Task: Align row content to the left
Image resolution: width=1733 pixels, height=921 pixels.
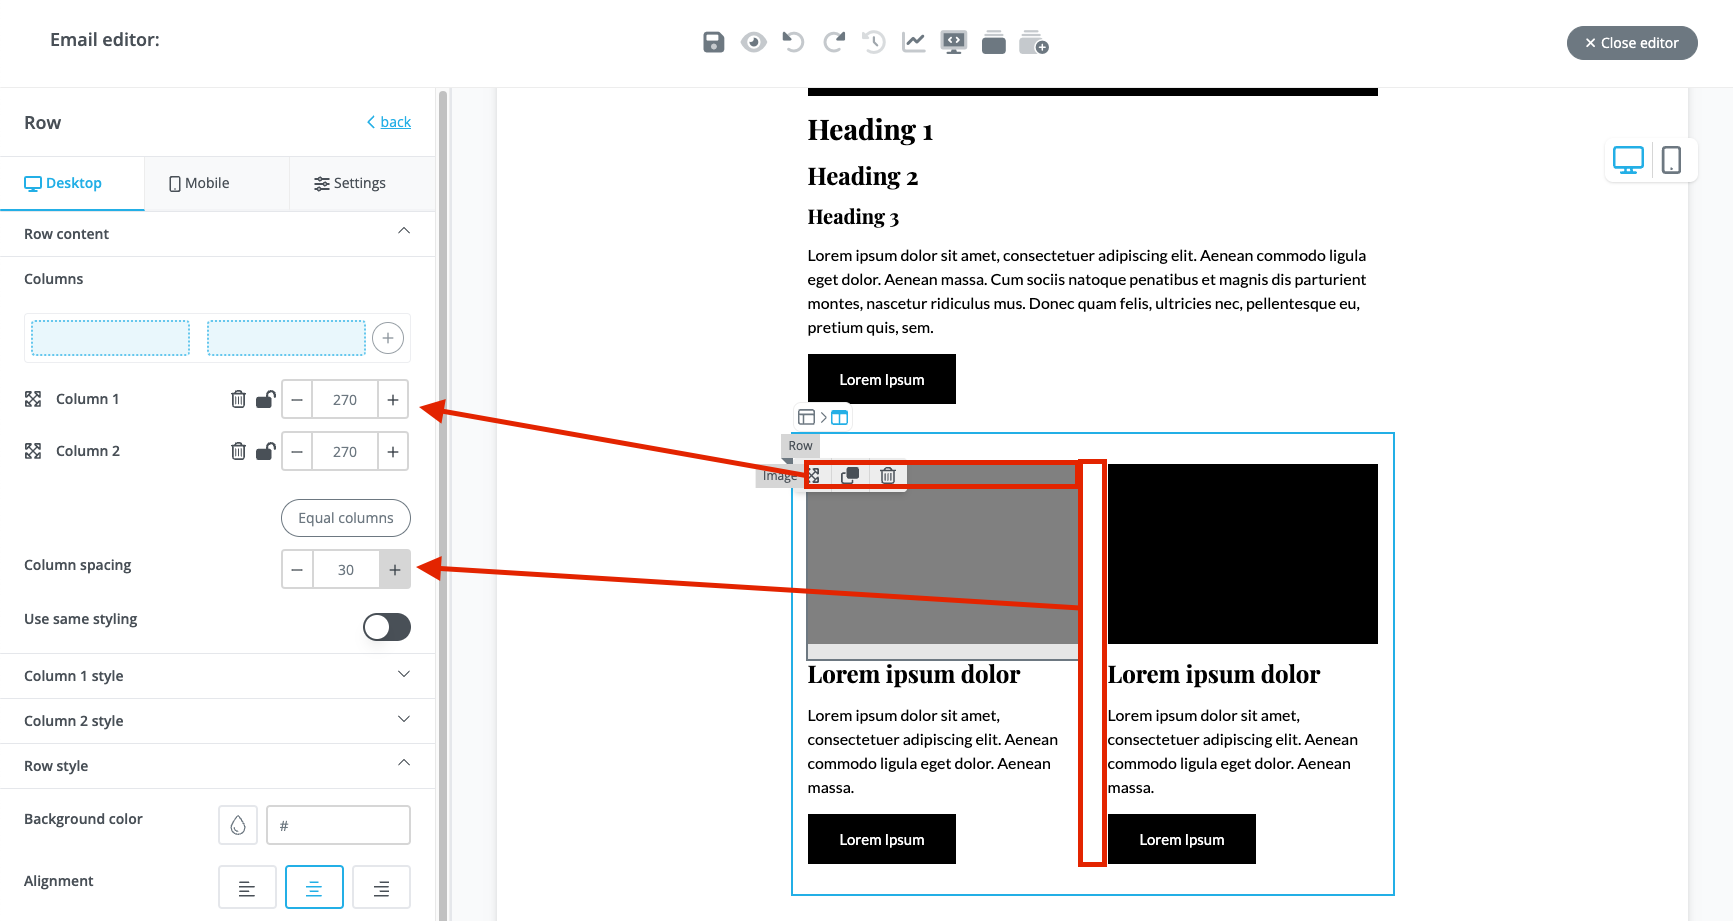Action: (x=247, y=887)
